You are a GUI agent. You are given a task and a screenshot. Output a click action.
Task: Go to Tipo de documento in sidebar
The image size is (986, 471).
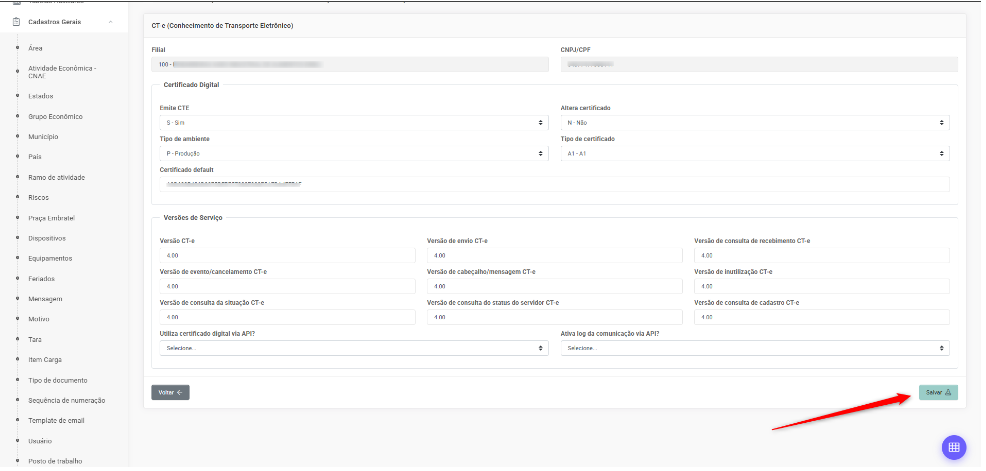coord(58,382)
